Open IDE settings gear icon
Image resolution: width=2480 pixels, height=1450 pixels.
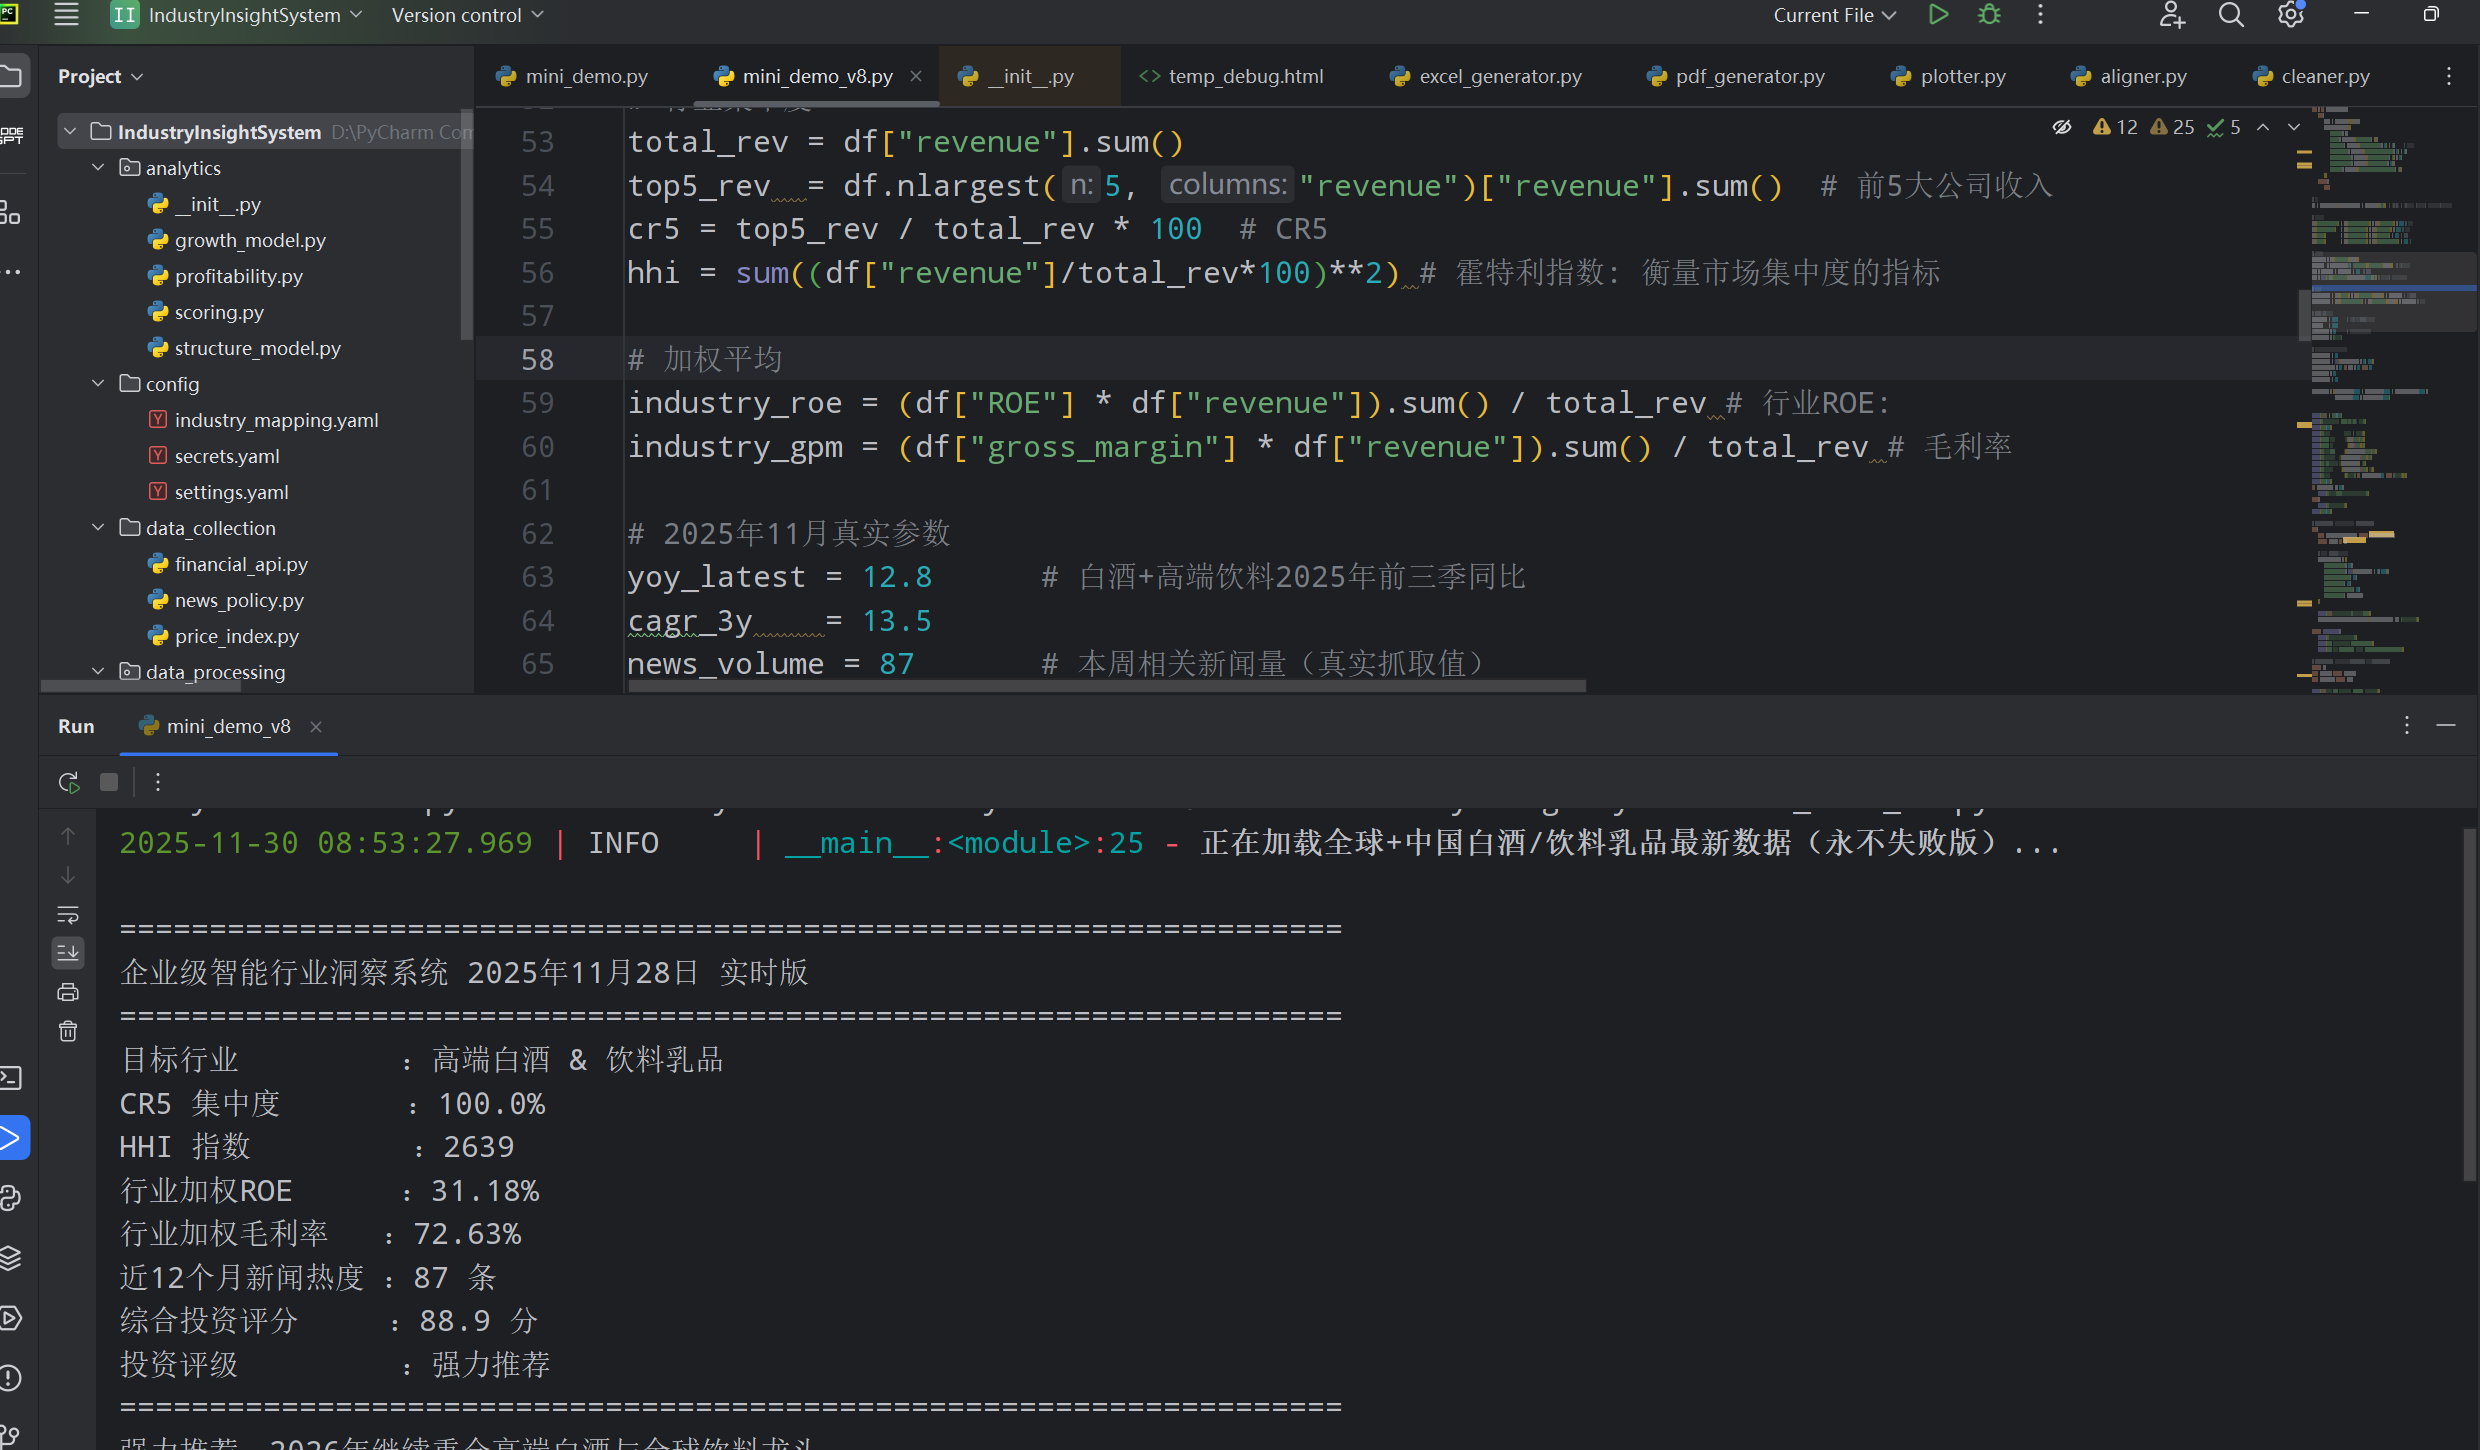coord(2290,15)
